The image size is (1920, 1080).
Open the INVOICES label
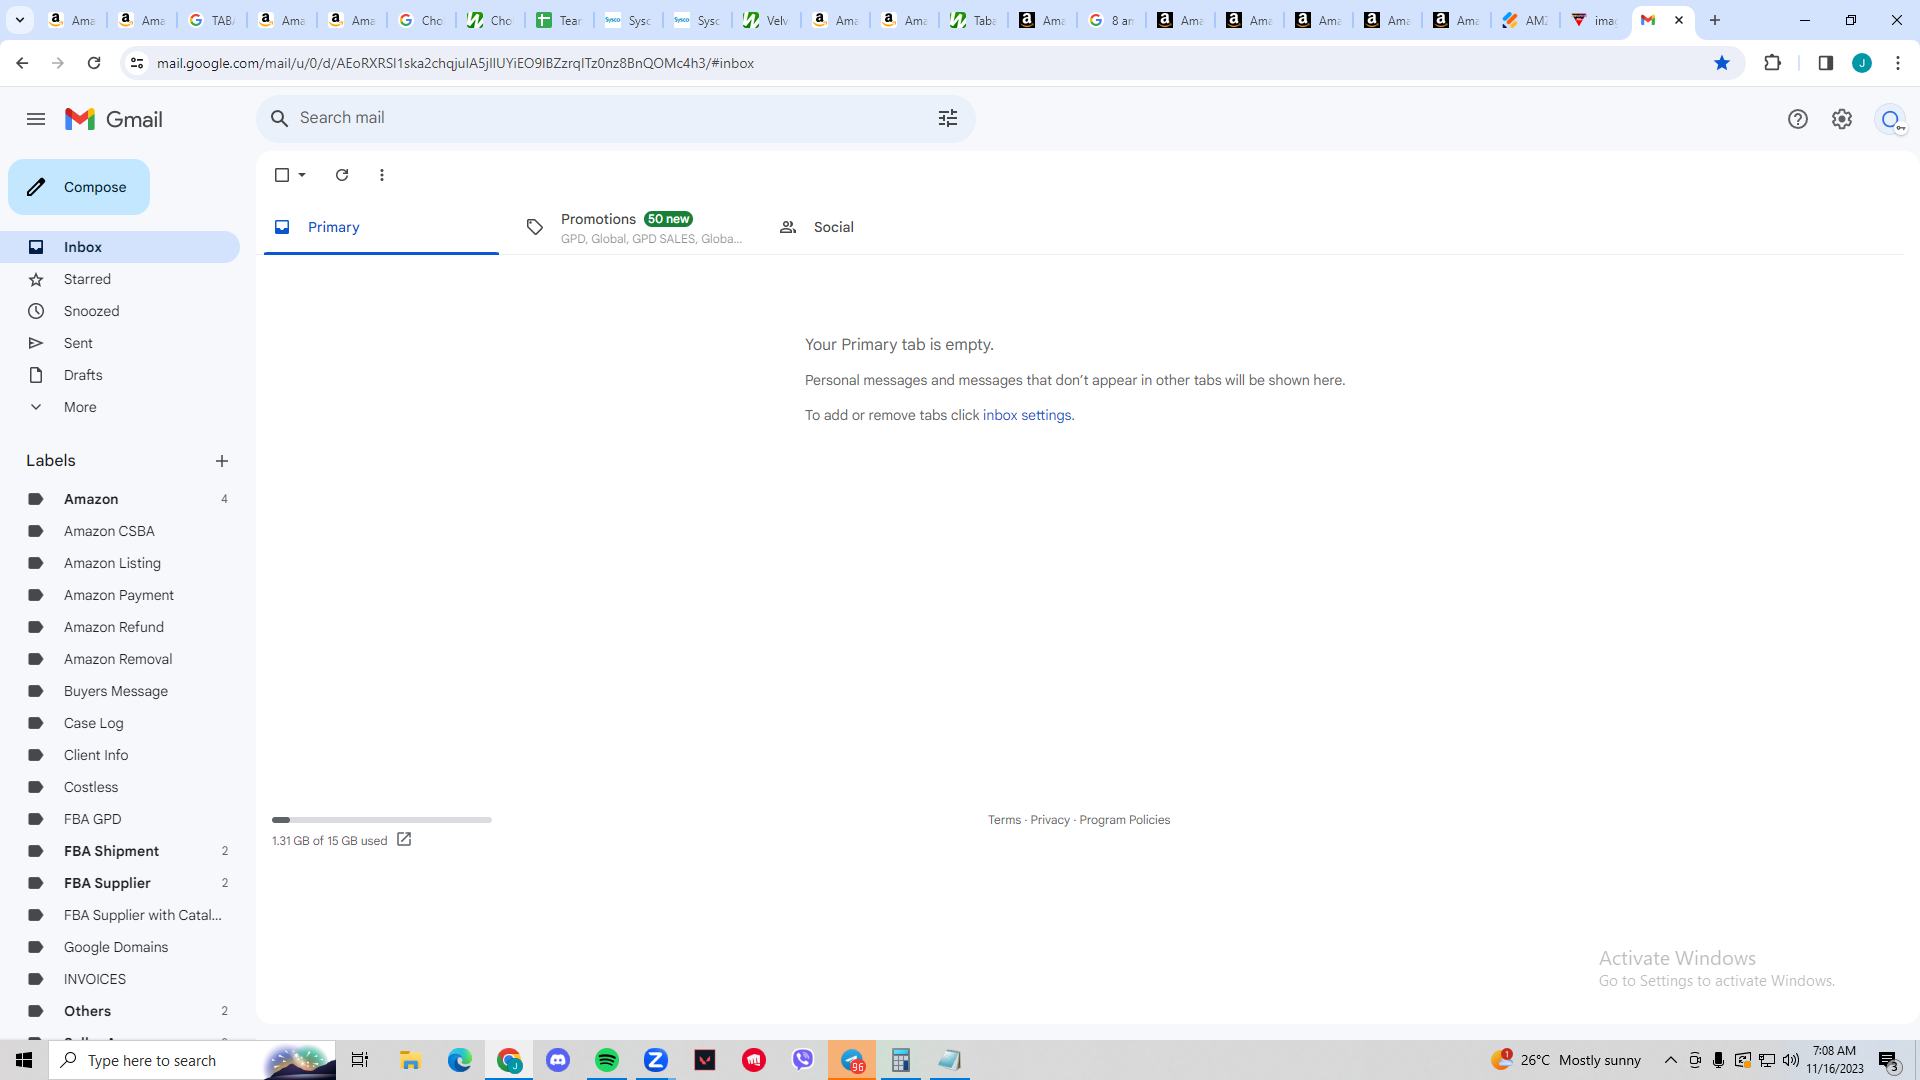pos(120,979)
